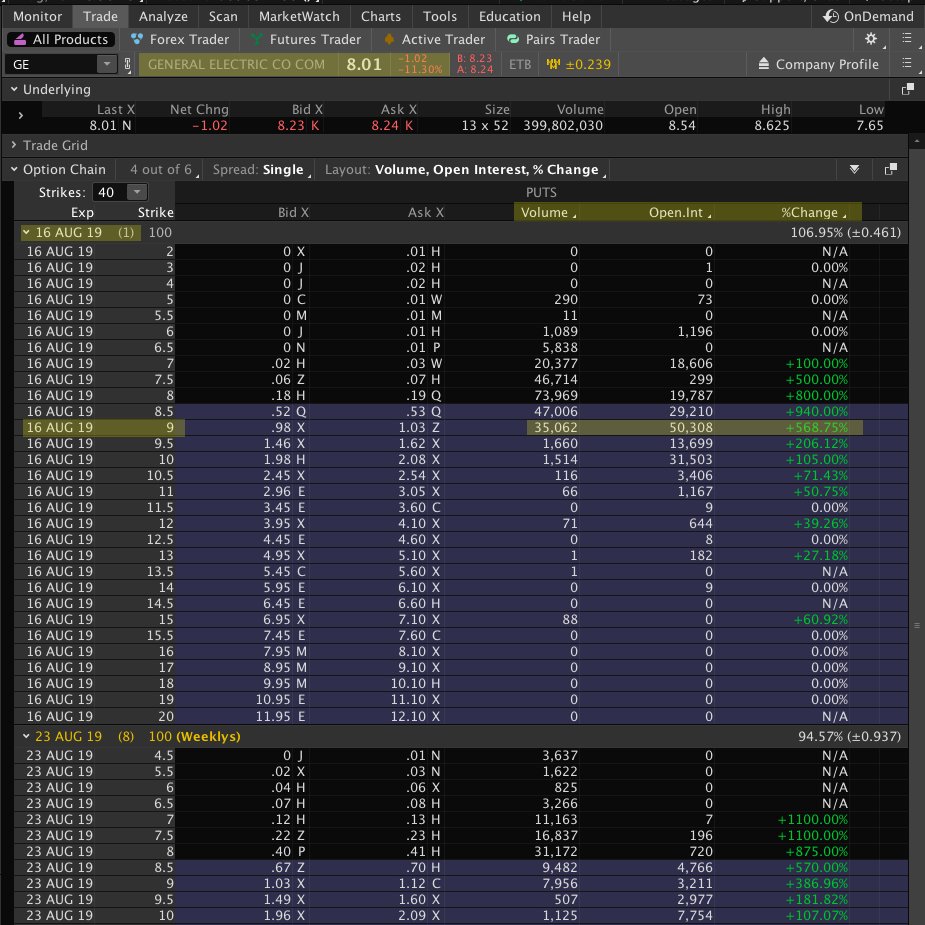This screenshot has height=925, width=925.
Task: Collapse the 16 AUG 19 expiration group
Action: [26, 232]
